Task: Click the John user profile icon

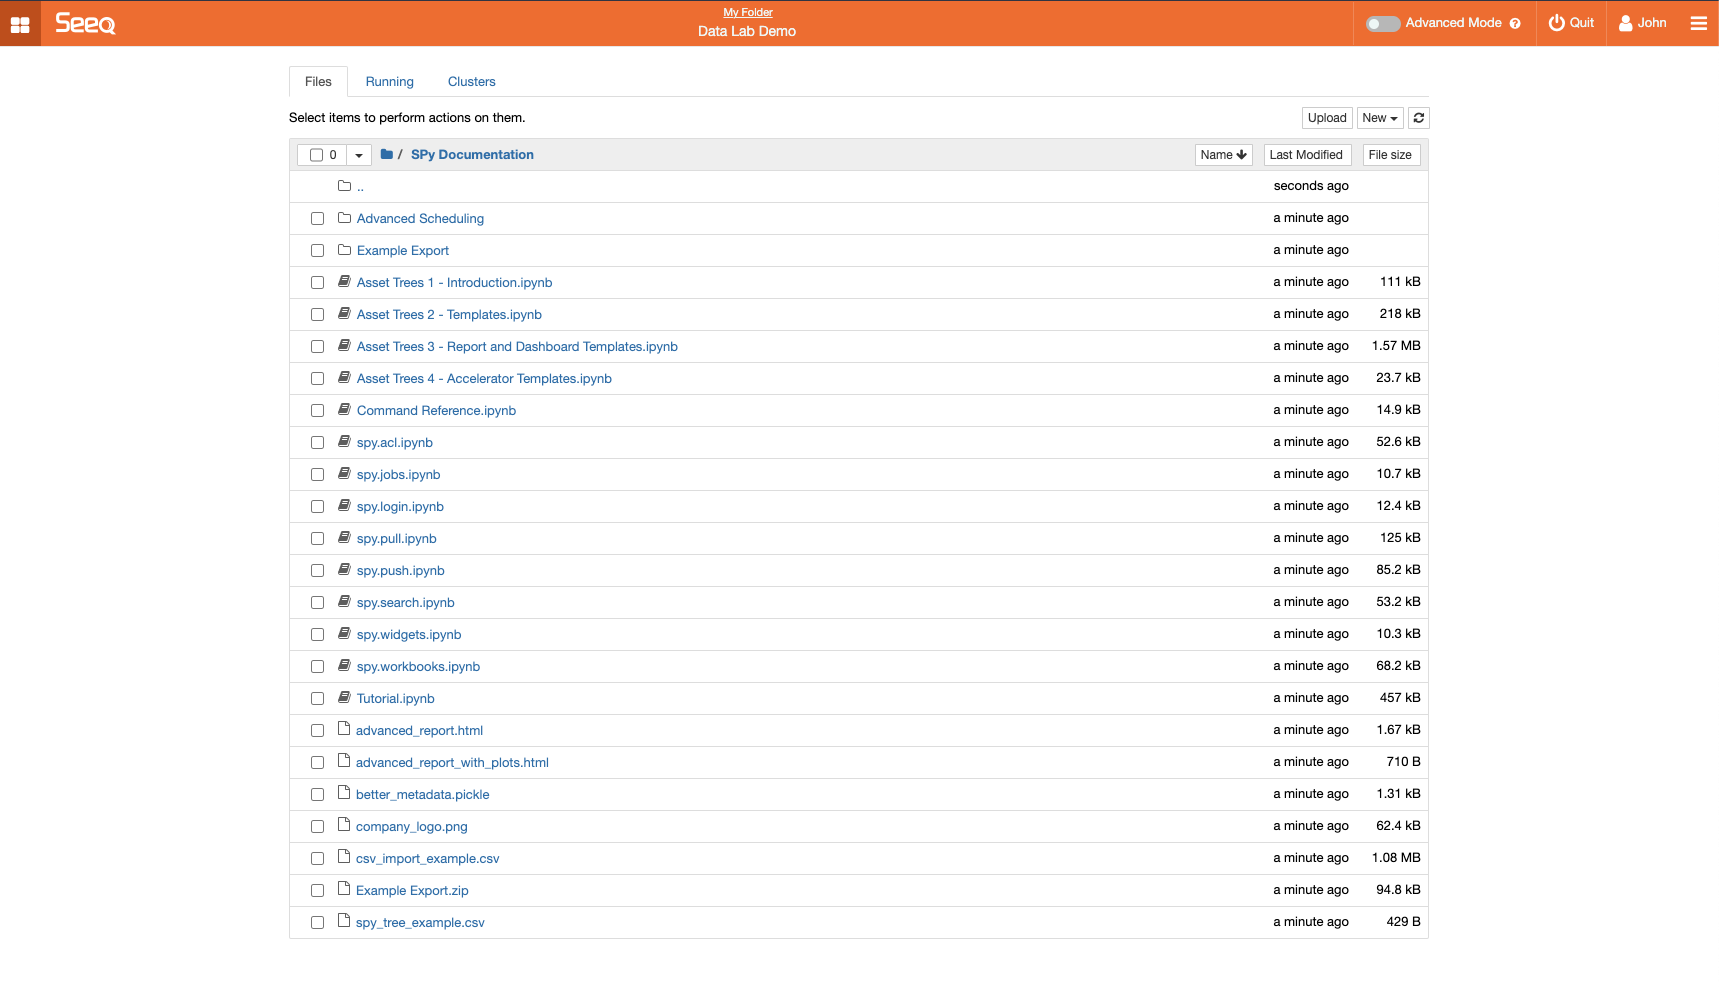Action: (1625, 23)
